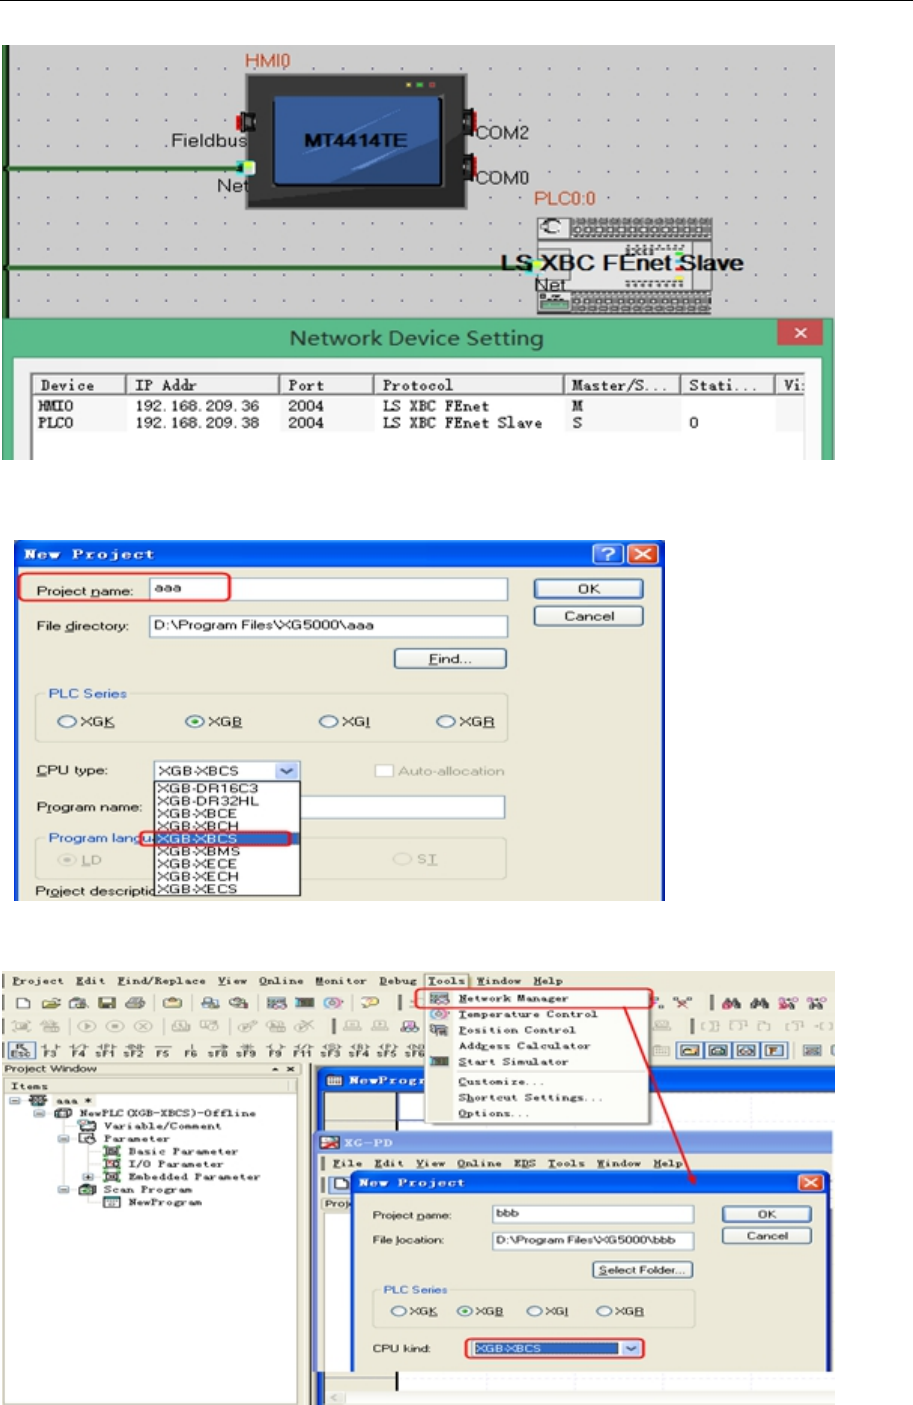Click the COM0 port on the HMI

(x=467, y=169)
